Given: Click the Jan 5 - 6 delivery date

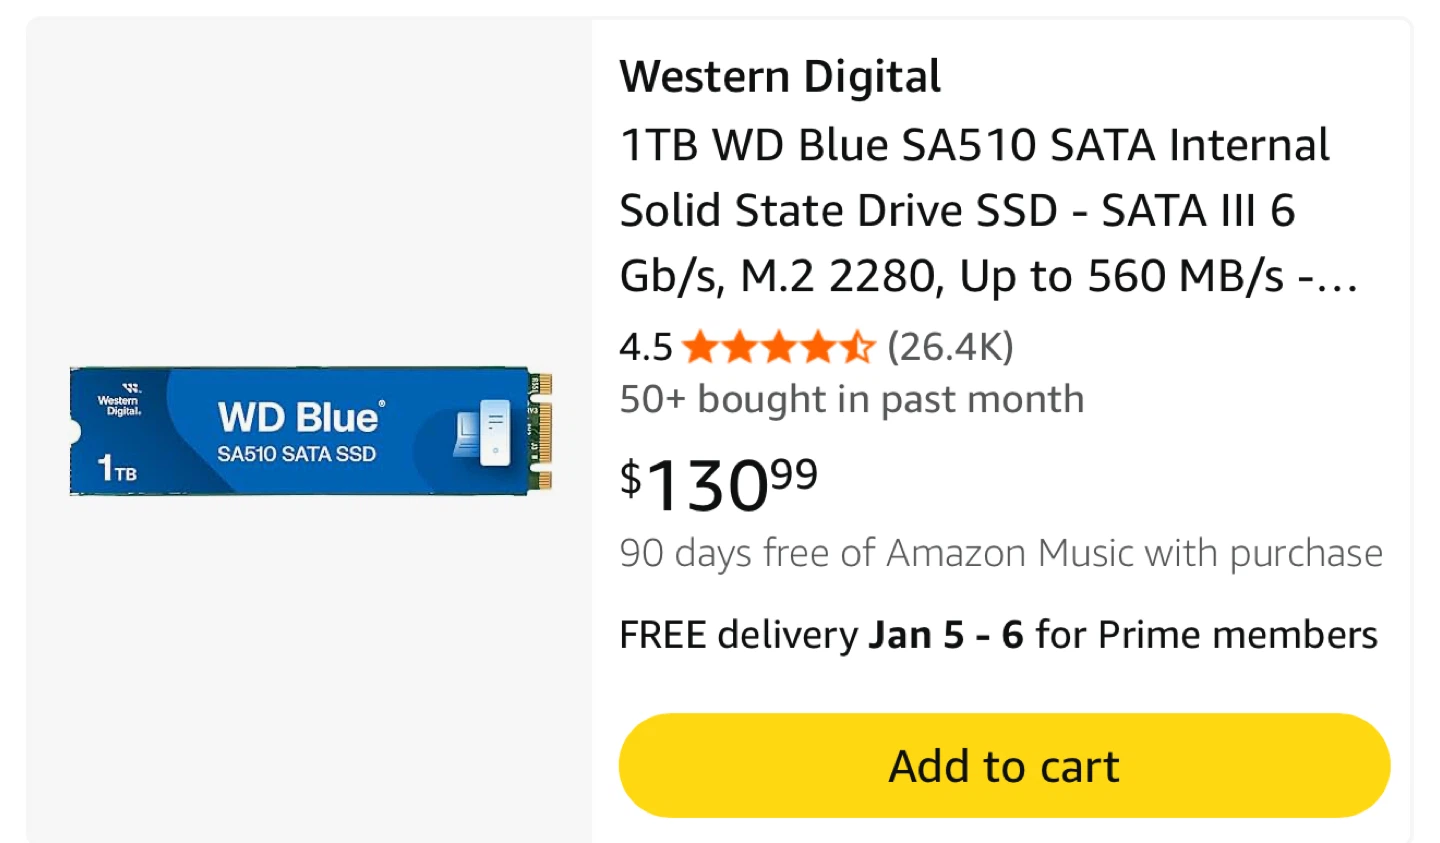Looking at the screenshot, I should [x=945, y=635].
